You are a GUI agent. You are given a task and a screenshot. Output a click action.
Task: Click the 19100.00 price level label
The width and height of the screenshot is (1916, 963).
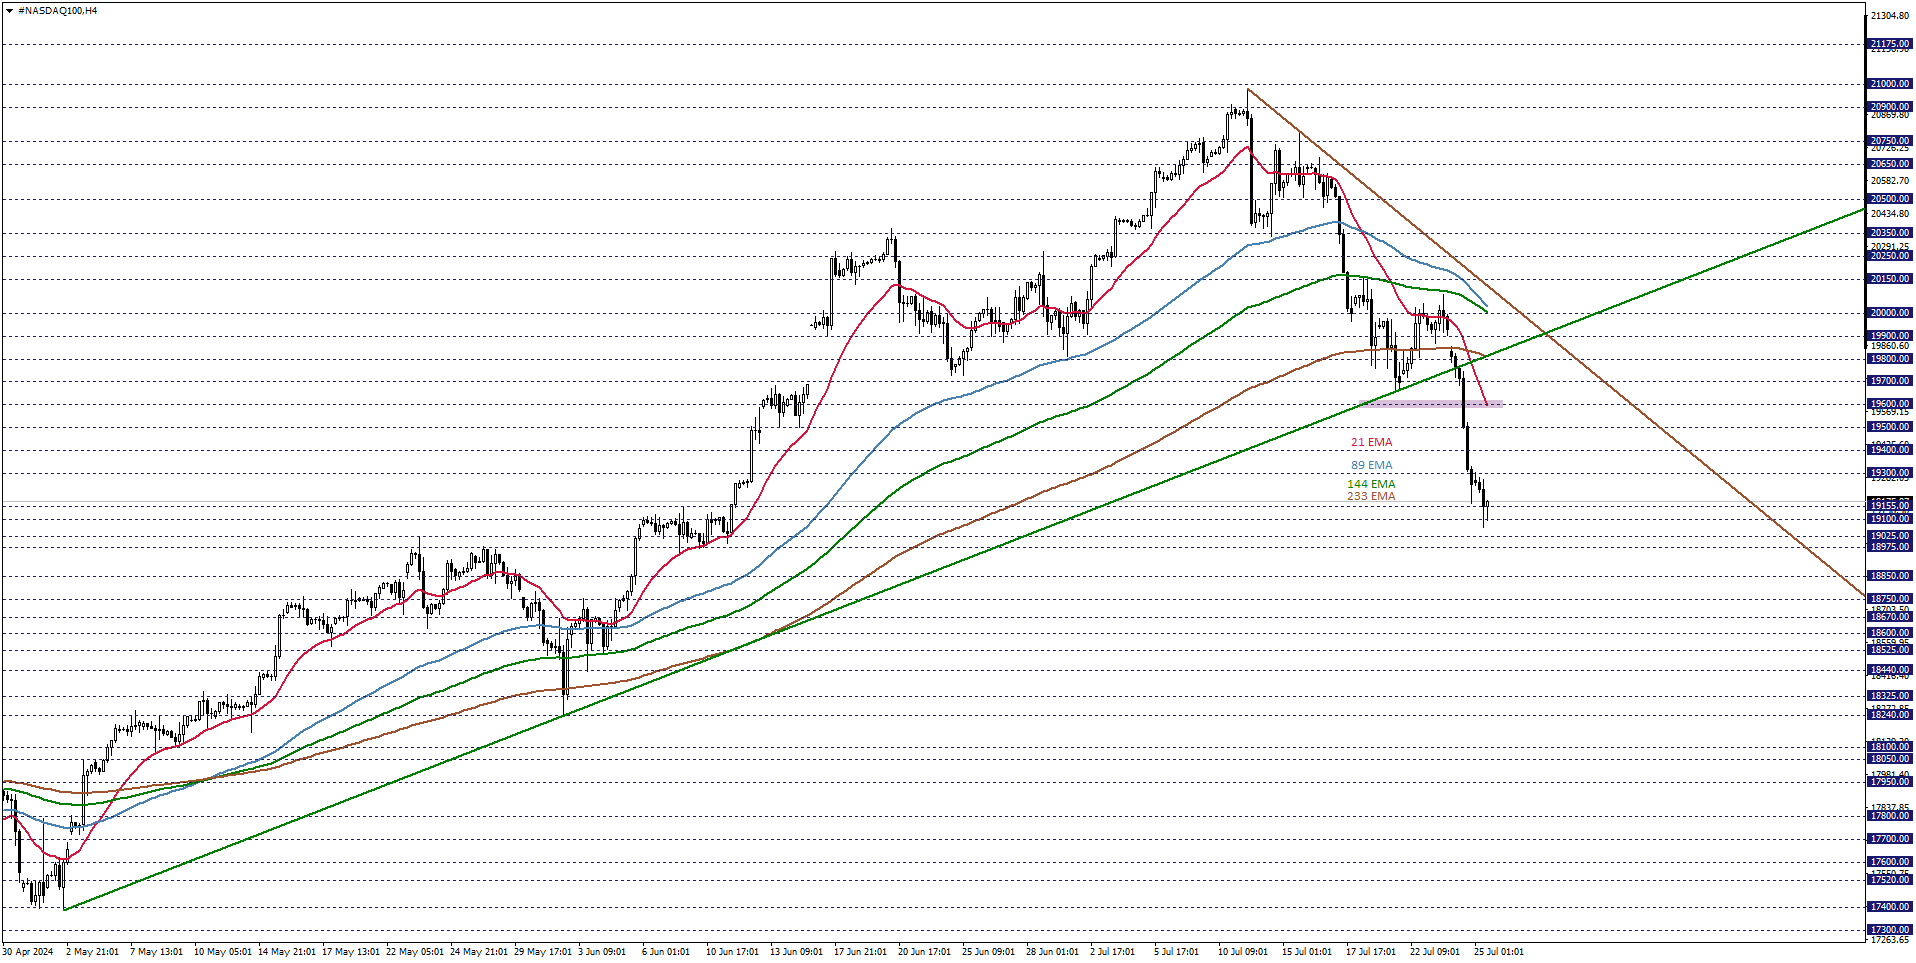[1890, 519]
